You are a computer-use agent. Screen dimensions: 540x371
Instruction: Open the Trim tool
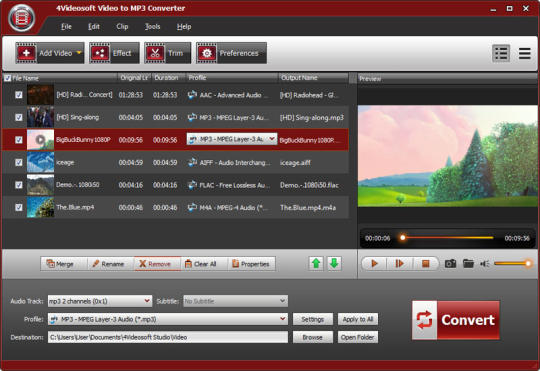[x=167, y=53]
